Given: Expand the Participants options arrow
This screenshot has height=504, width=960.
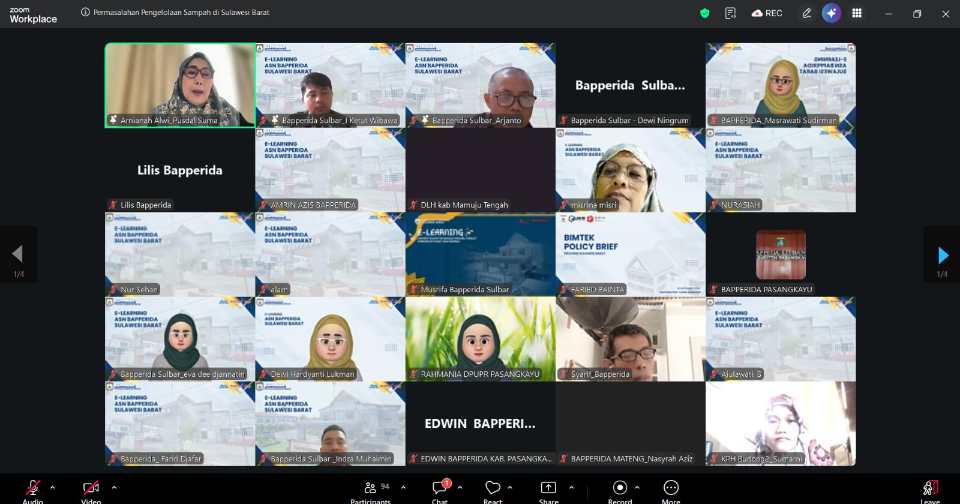Looking at the screenshot, I should pyautogui.click(x=403, y=487).
